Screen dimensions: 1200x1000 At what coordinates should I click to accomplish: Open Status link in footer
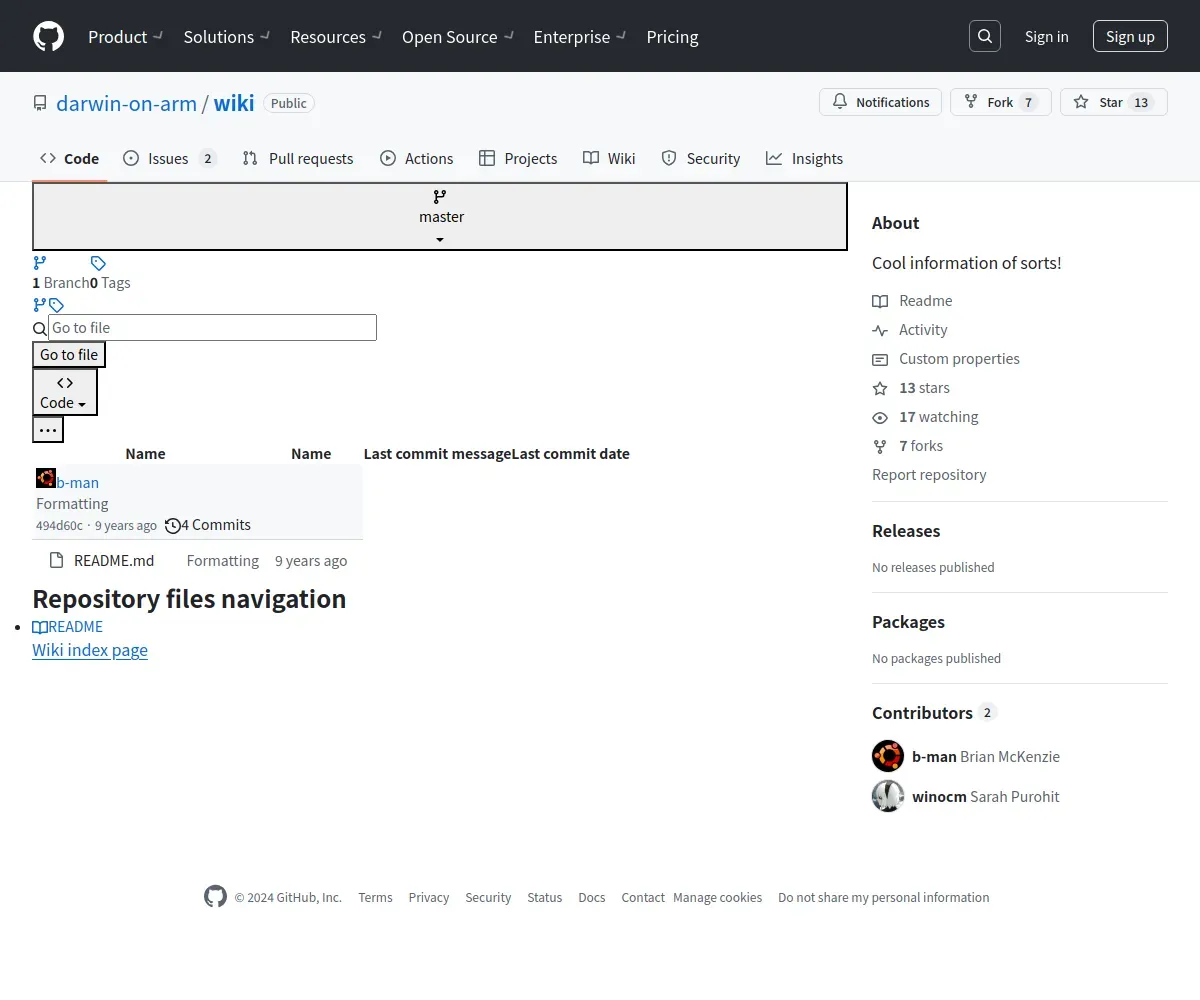(545, 897)
